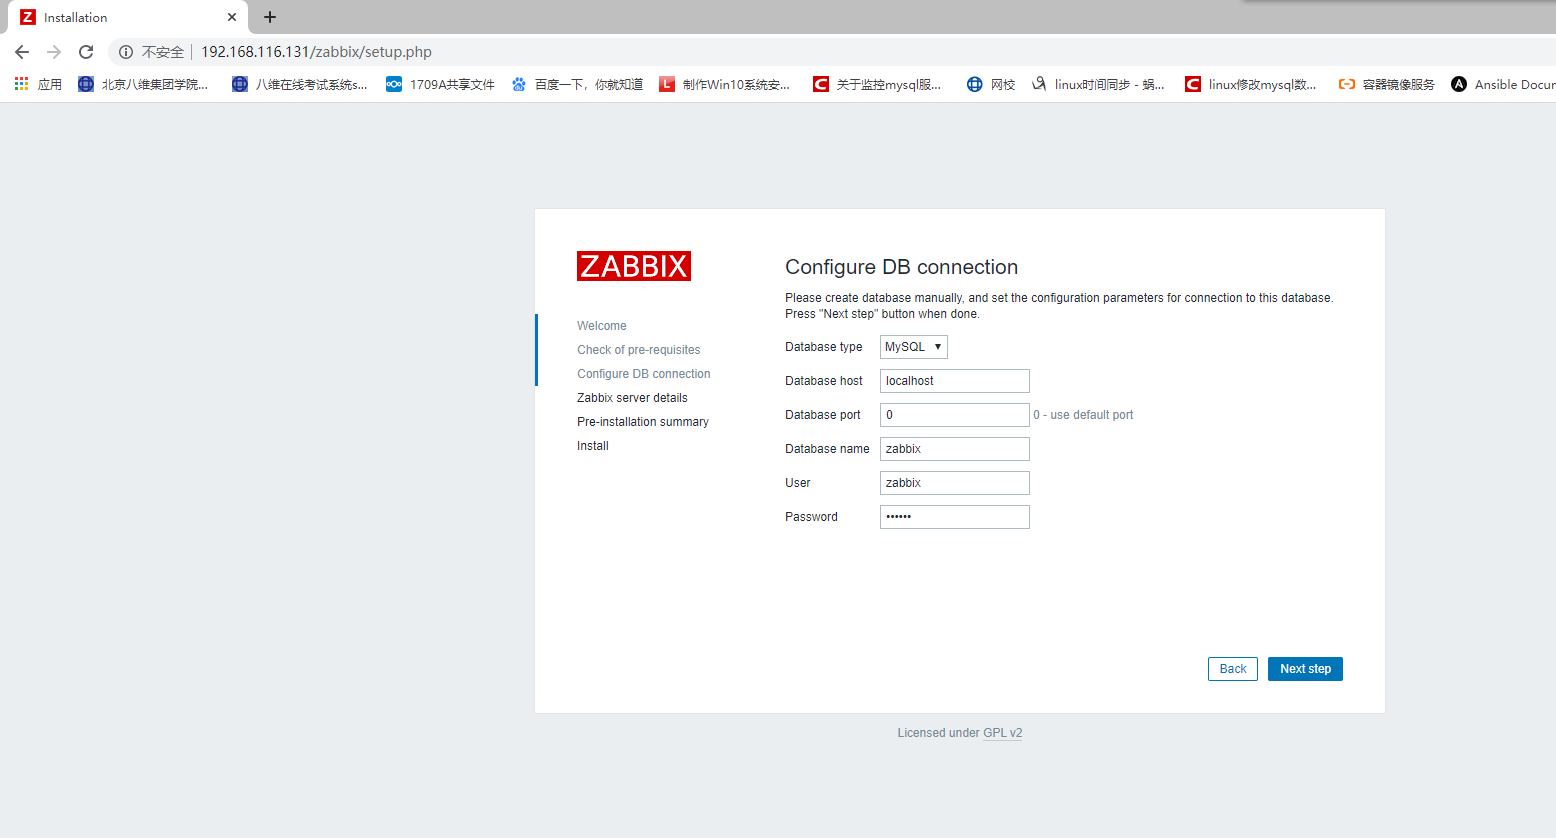Open the 应用 apps grid bookmark
1556x838 pixels.
click(38, 85)
